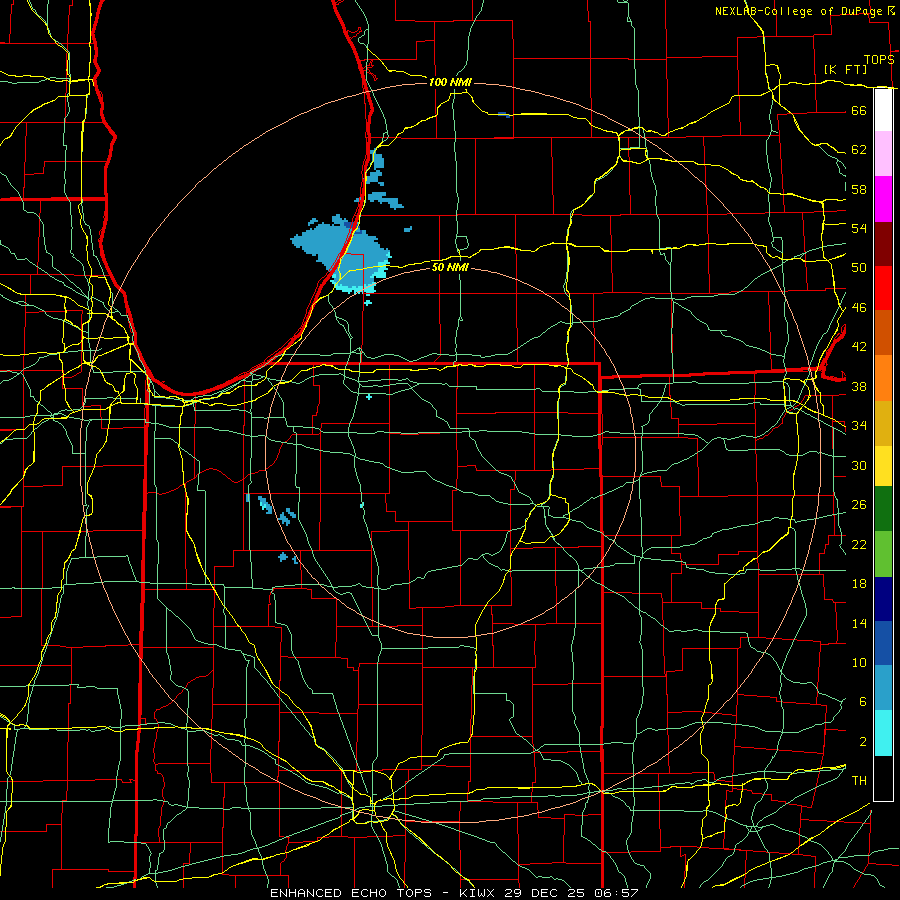This screenshot has height=900, width=900.
Task: Click the black TH legend swatch
Action: (883, 778)
